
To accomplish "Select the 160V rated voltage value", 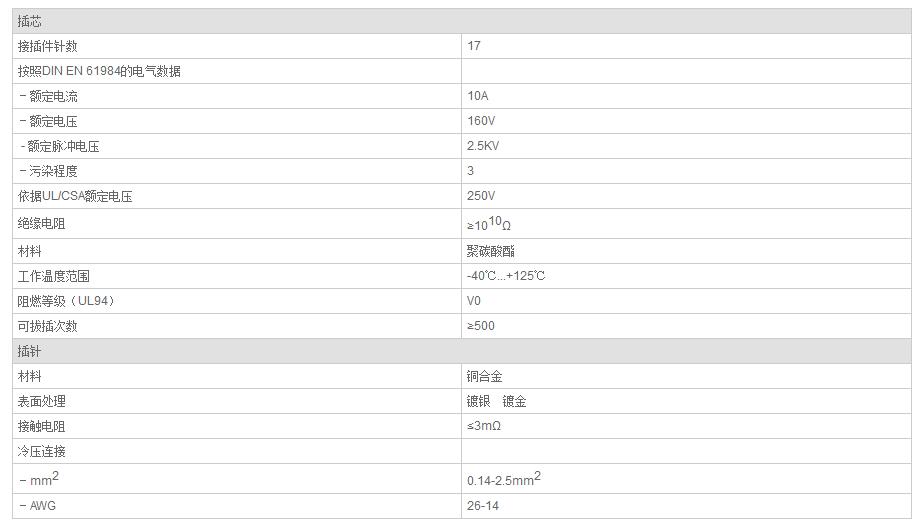I will 481,121.
